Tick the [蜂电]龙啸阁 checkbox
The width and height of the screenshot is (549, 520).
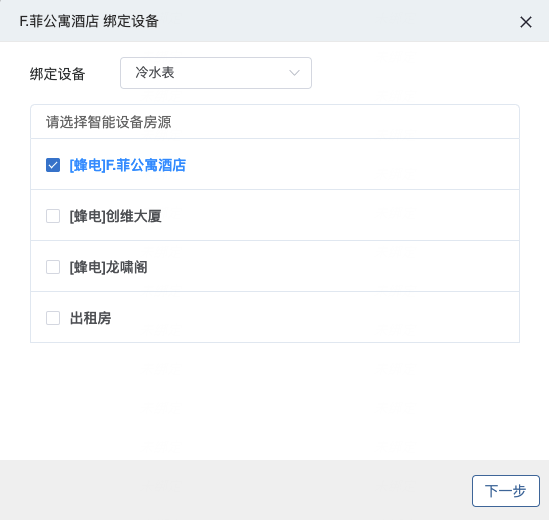point(53,267)
